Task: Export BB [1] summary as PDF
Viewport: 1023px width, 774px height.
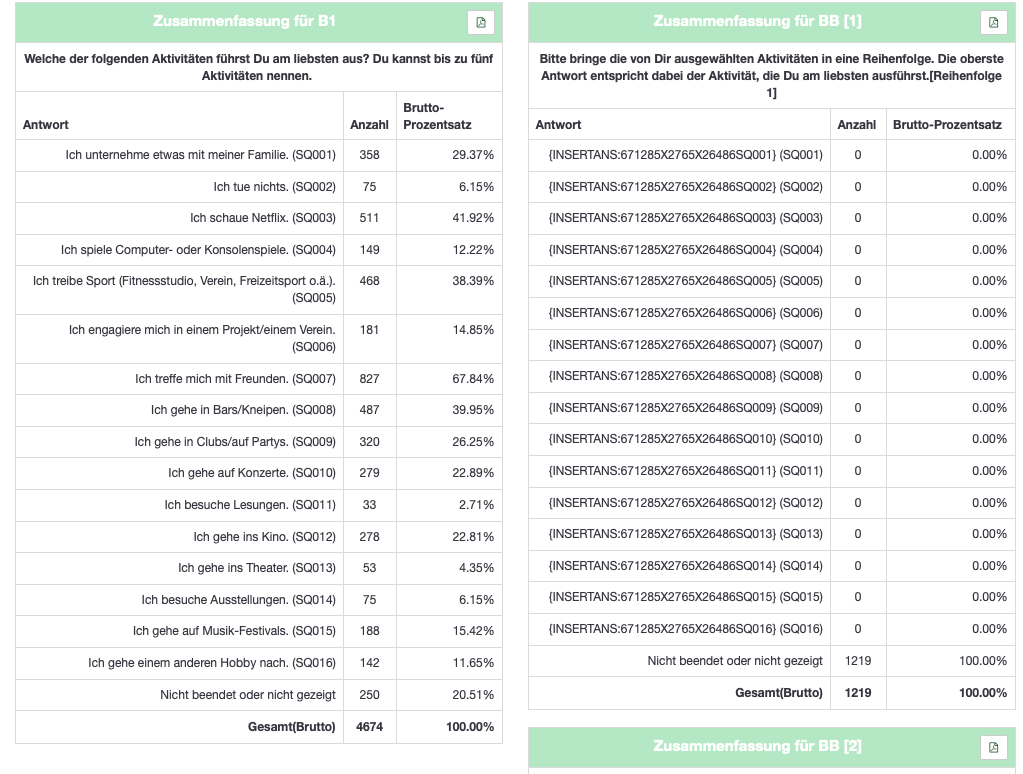Action: (x=994, y=22)
